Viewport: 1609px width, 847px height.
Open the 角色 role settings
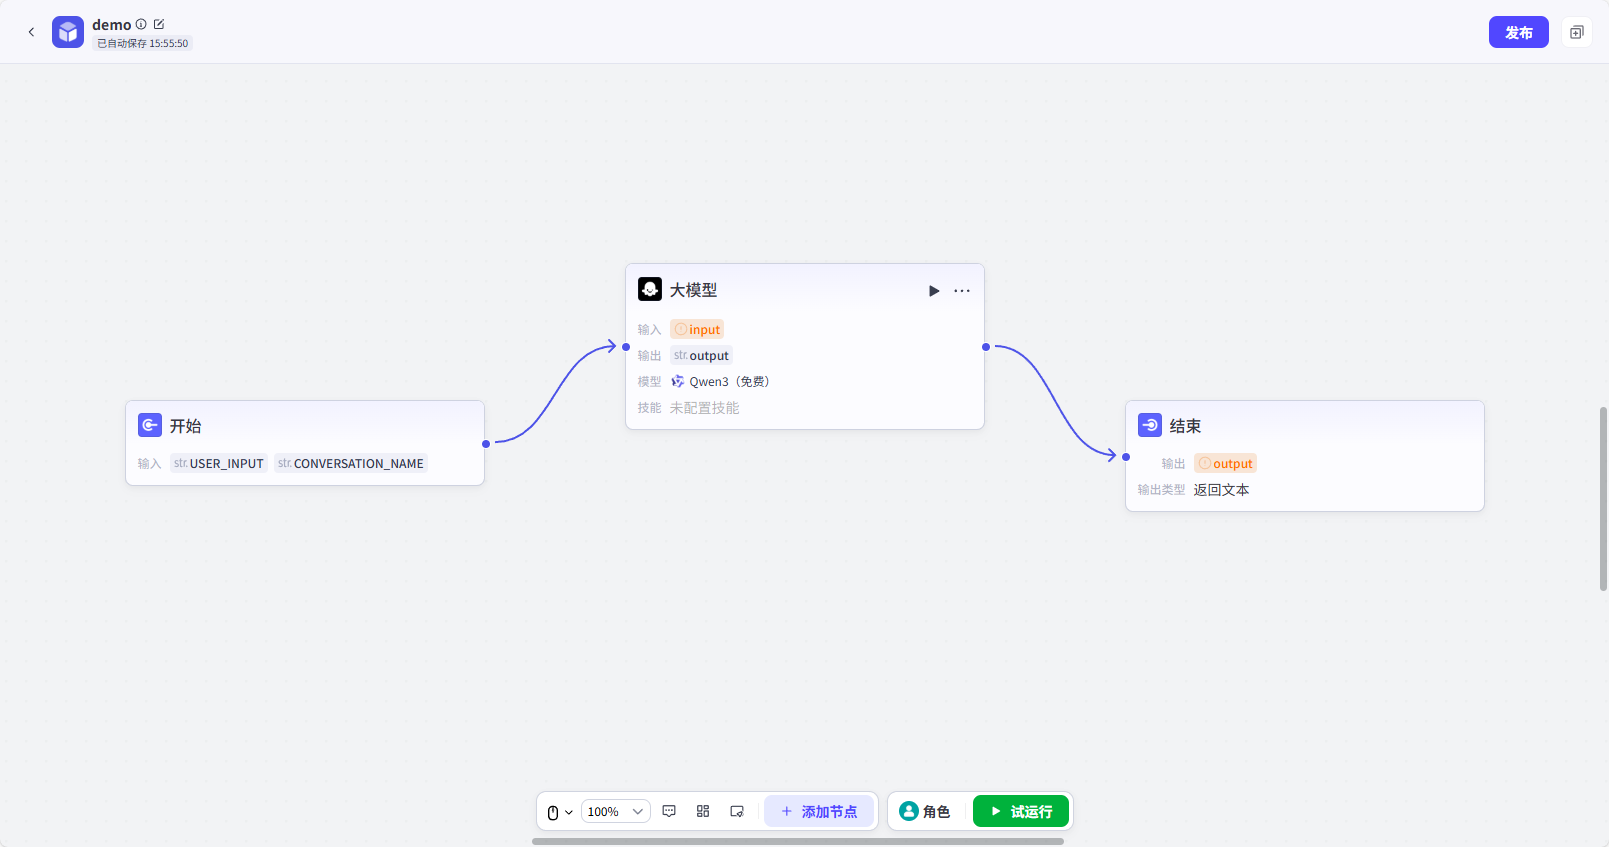(x=925, y=811)
